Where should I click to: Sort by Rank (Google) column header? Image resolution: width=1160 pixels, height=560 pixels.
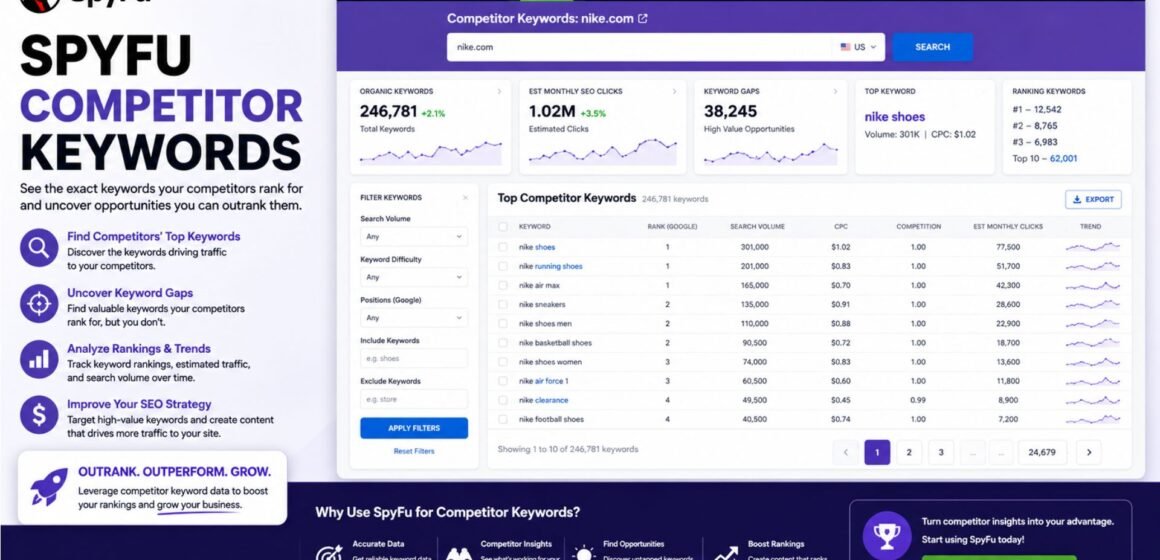click(x=671, y=226)
